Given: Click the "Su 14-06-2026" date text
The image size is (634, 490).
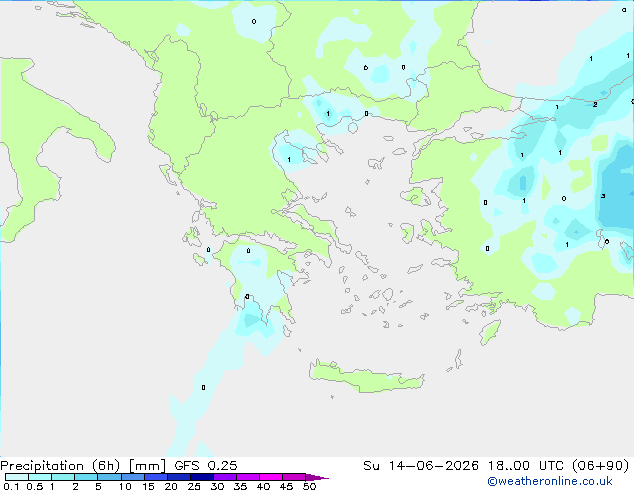Looking at the screenshot, I should [x=421, y=466].
